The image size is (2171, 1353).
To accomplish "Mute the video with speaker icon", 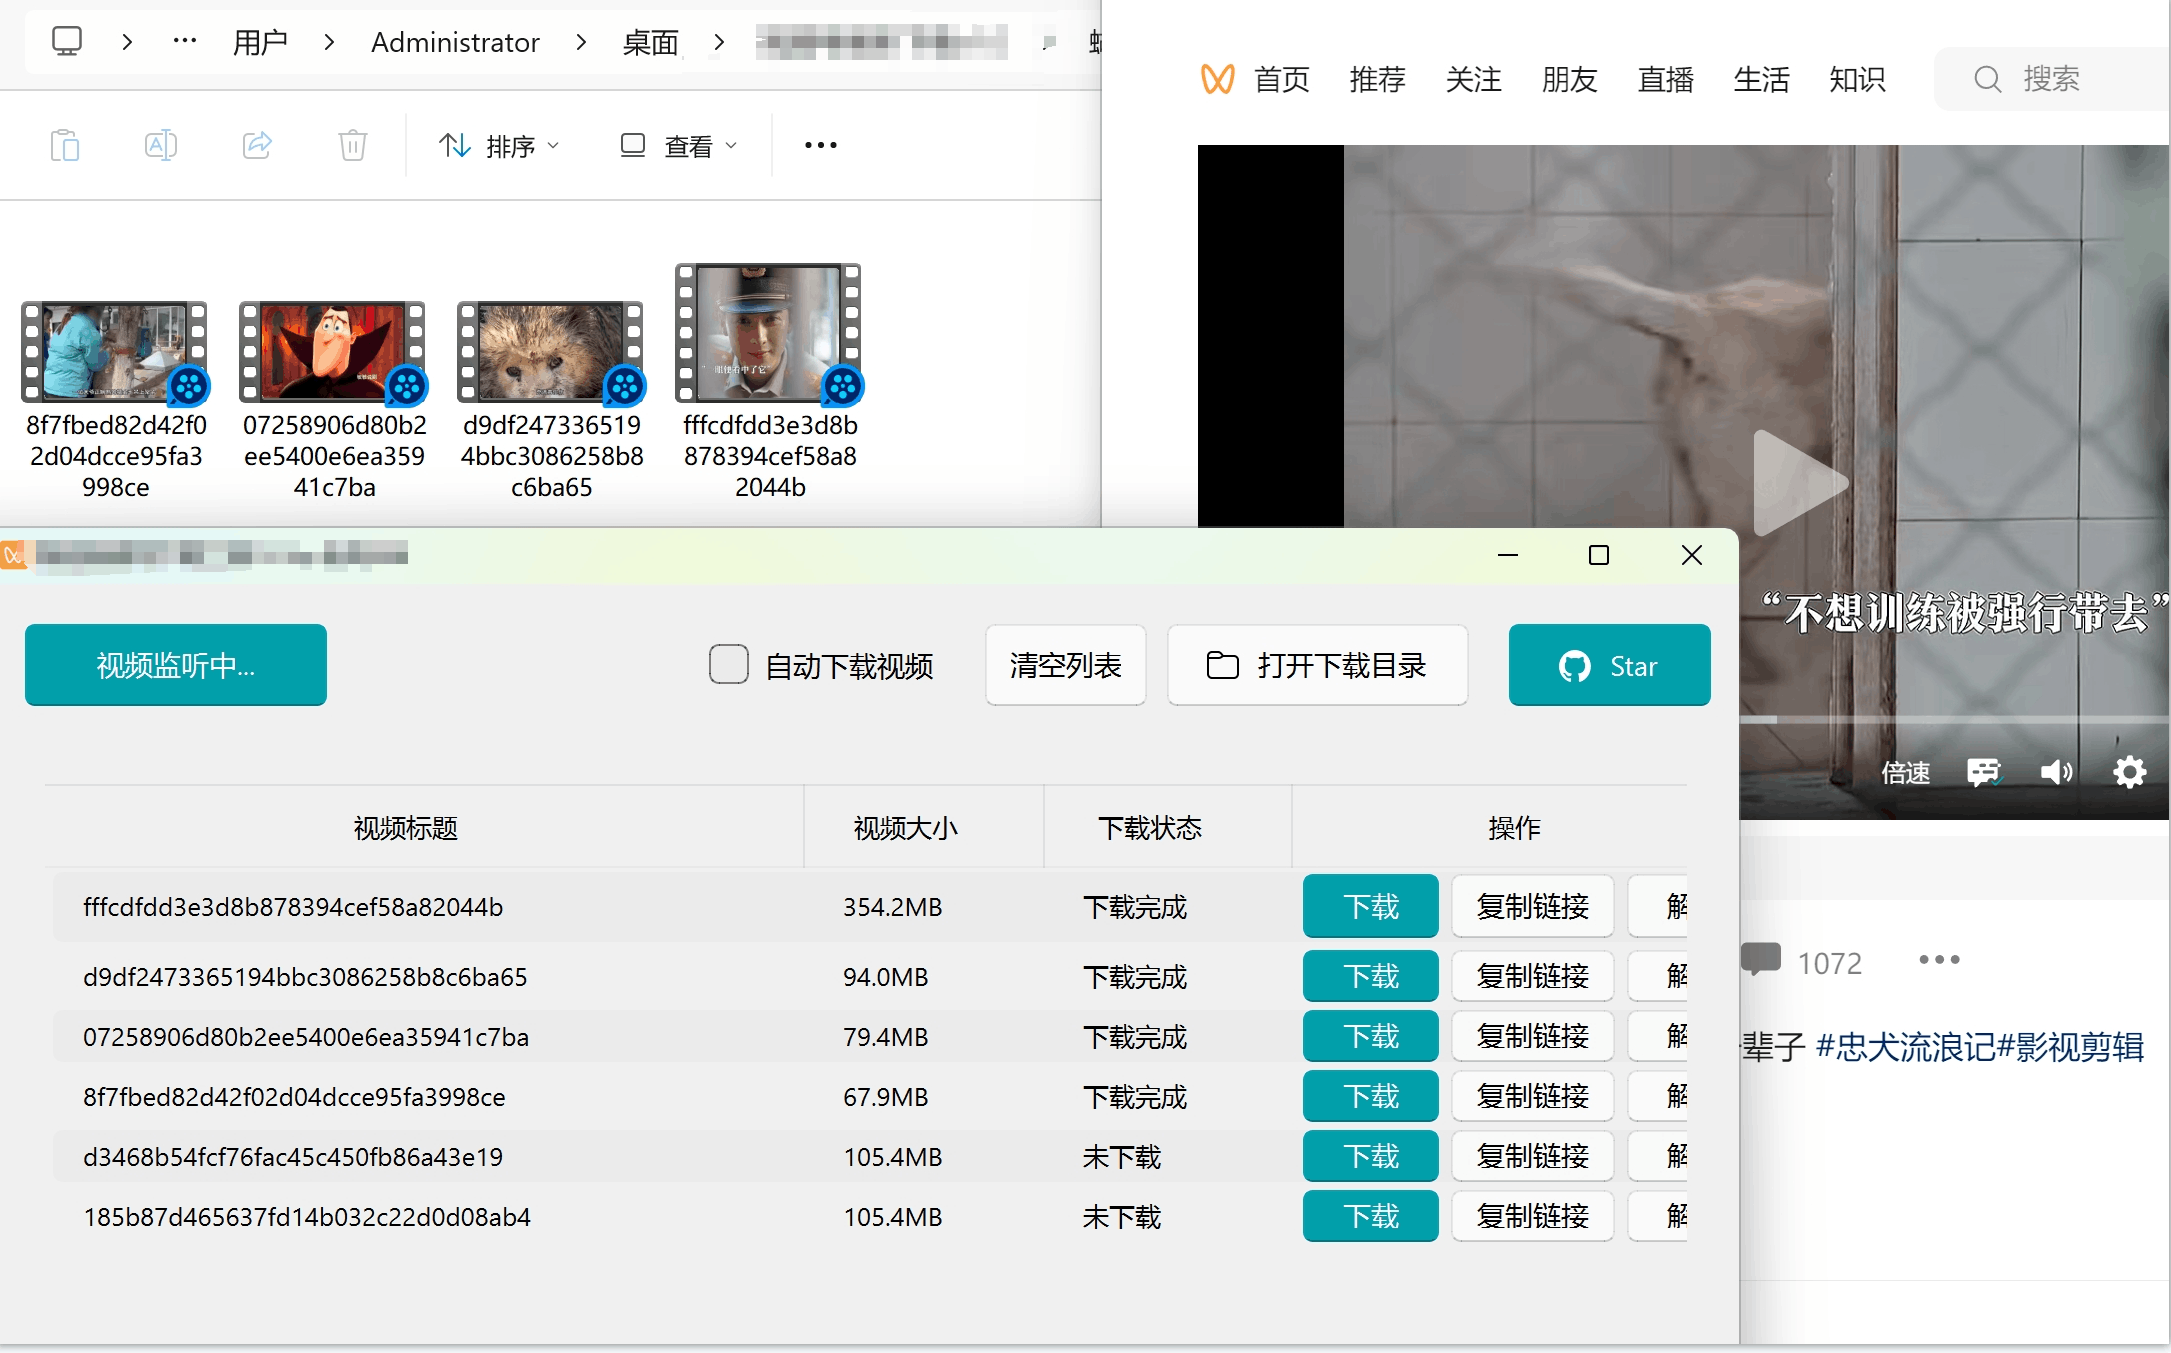I will 2056,772.
